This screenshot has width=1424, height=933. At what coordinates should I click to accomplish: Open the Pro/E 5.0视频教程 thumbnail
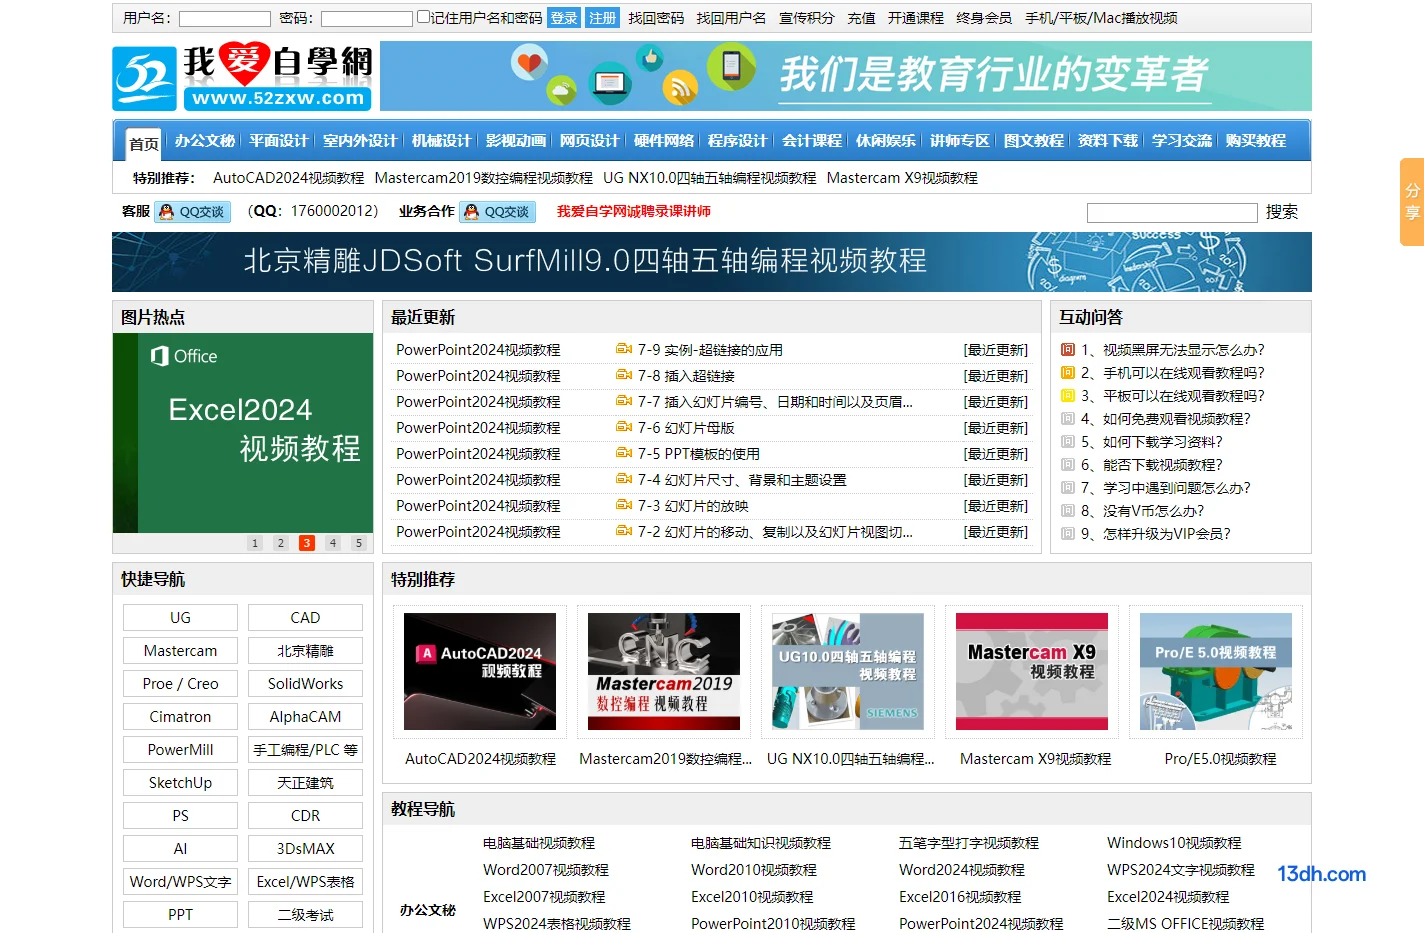(x=1216, y=671)
